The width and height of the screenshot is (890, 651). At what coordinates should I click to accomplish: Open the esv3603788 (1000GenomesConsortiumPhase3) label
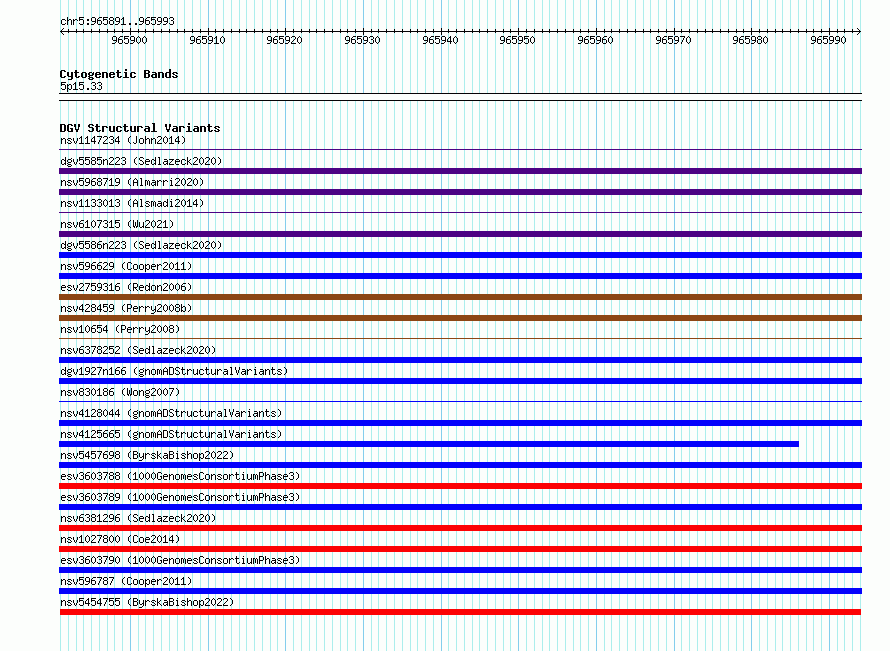180,476
